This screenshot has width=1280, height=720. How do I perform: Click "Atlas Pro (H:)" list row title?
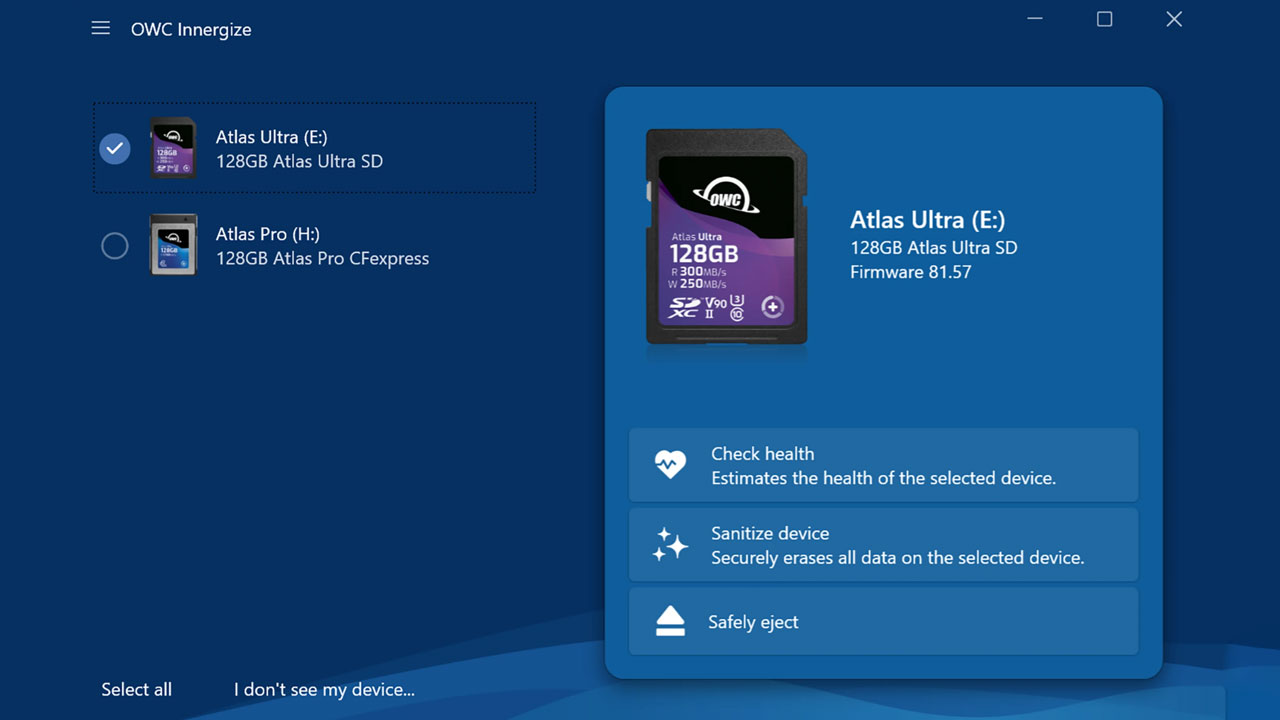point(268,234)
